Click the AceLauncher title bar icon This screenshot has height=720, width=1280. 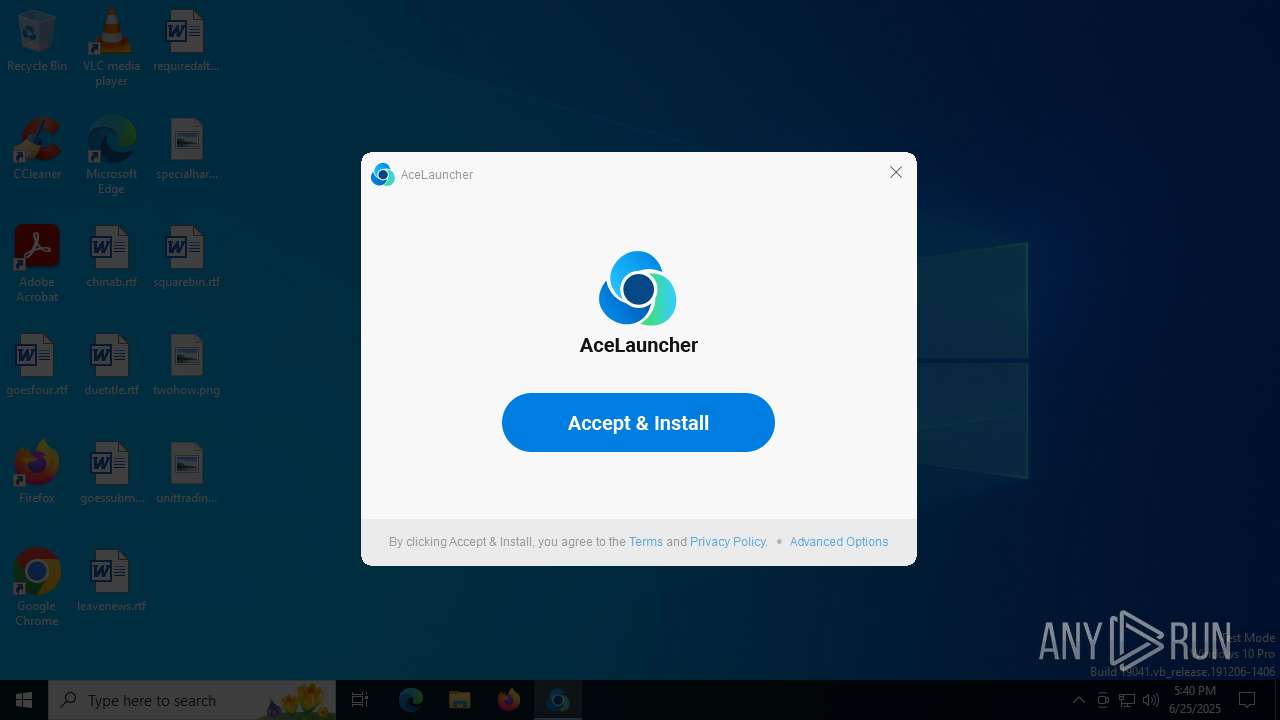383,175
